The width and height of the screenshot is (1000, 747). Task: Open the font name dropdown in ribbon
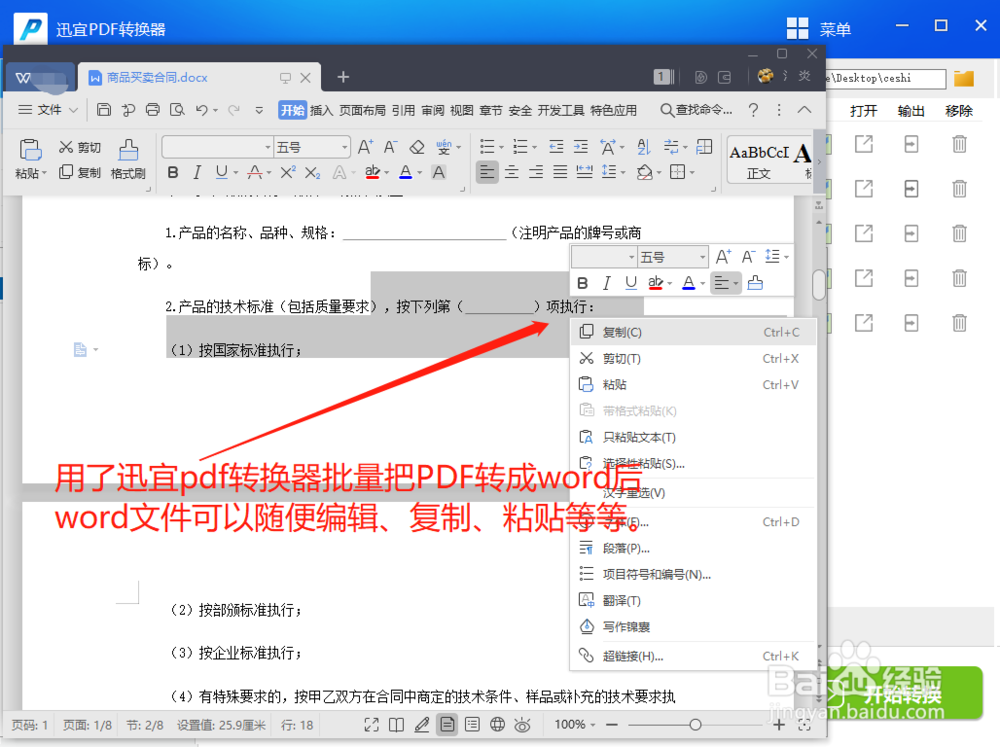click(268, 147)
